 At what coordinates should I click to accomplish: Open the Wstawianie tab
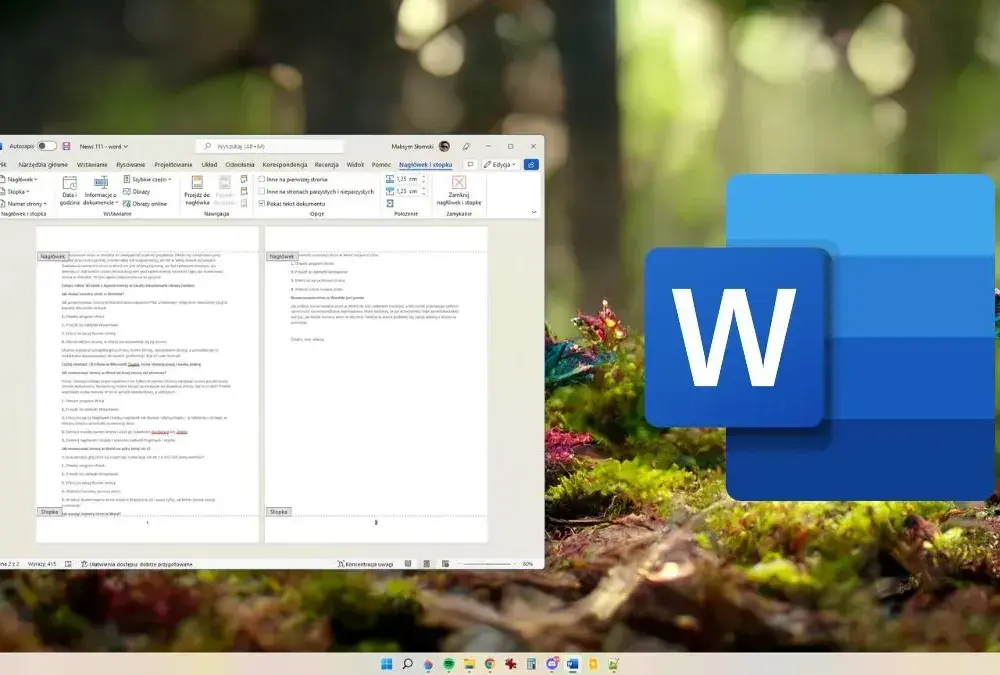pyautogui.click(x=92, y=165)
